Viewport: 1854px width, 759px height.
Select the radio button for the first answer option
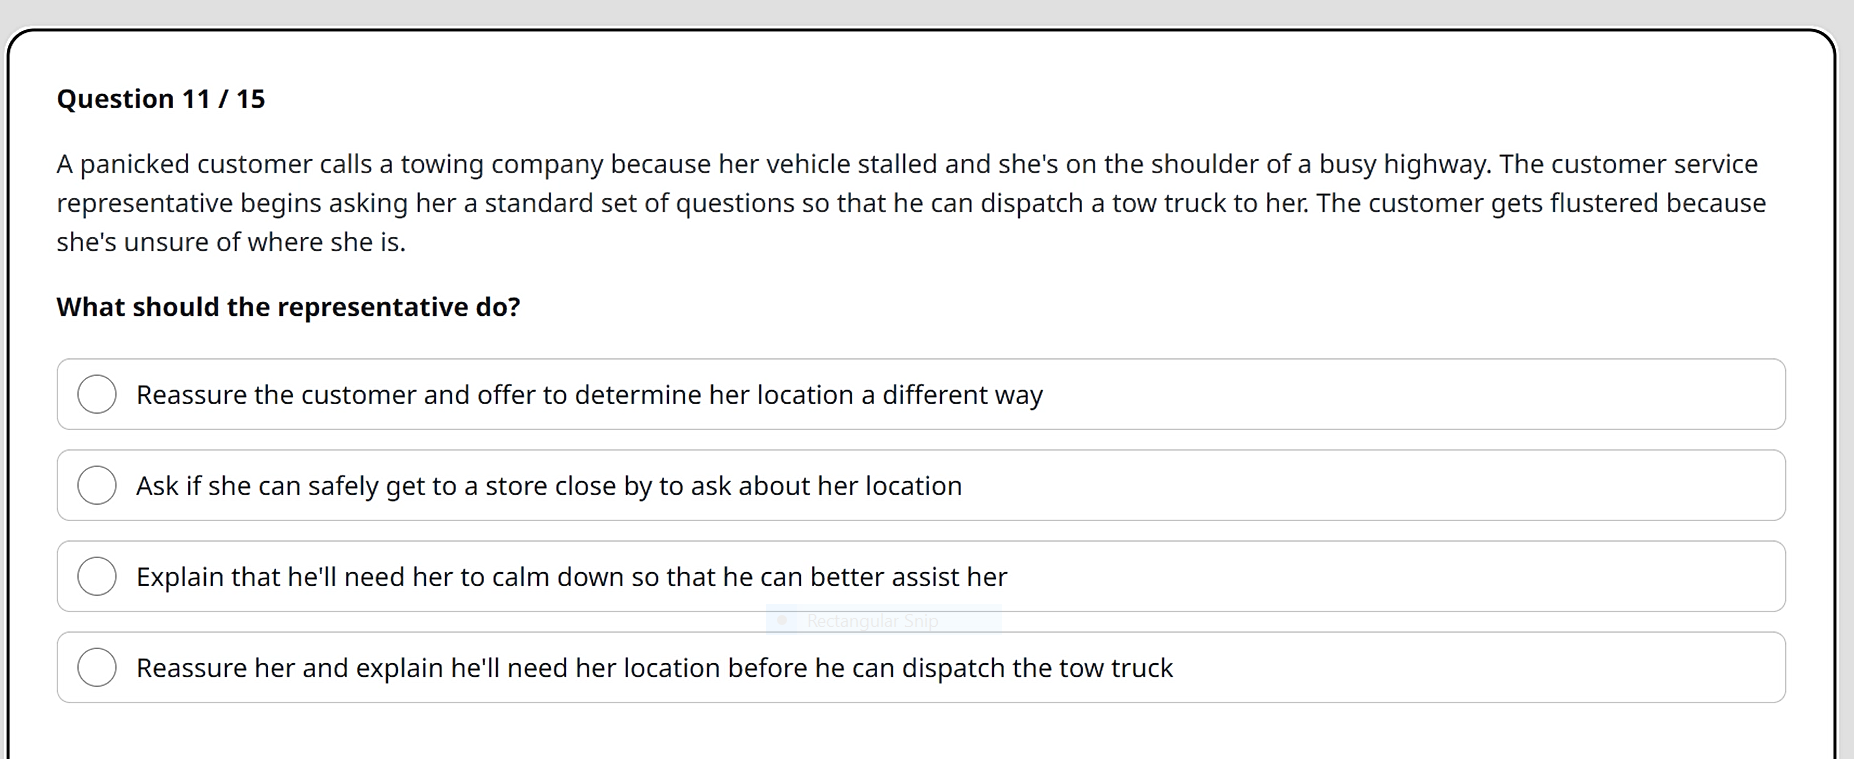pos(97,394)
